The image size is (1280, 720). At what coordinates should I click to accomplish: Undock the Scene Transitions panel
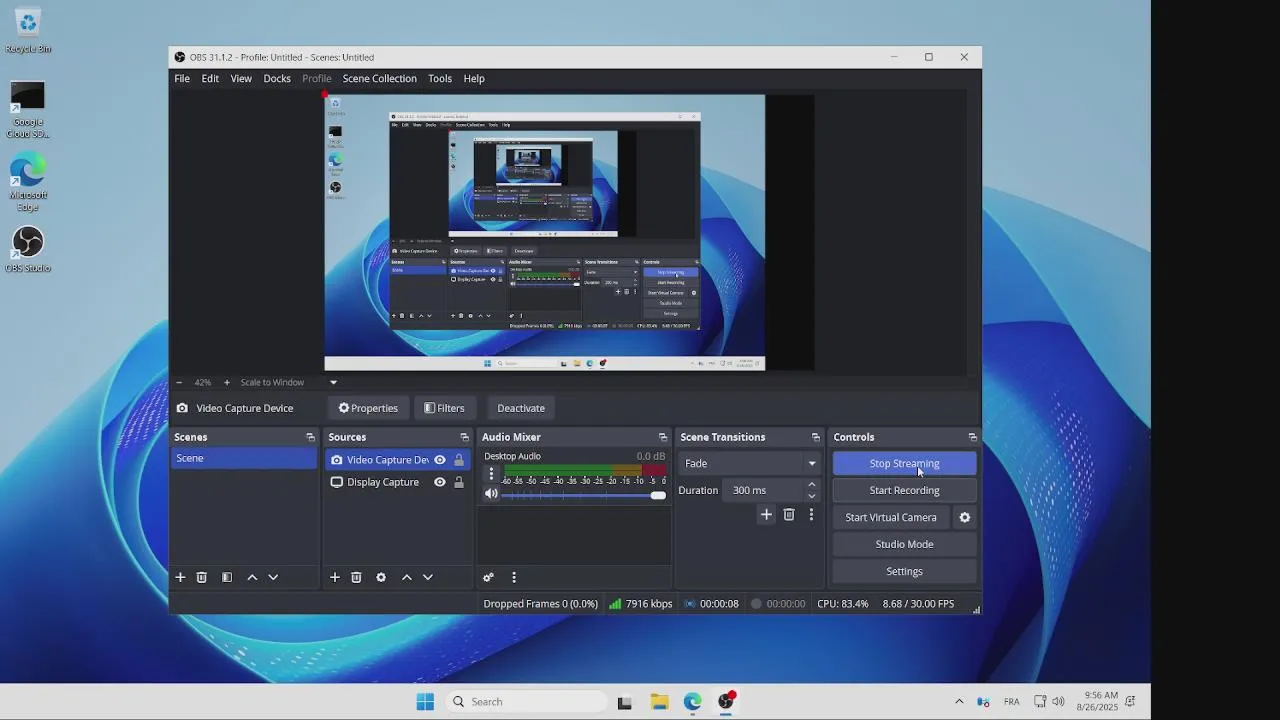coord(815,437)
